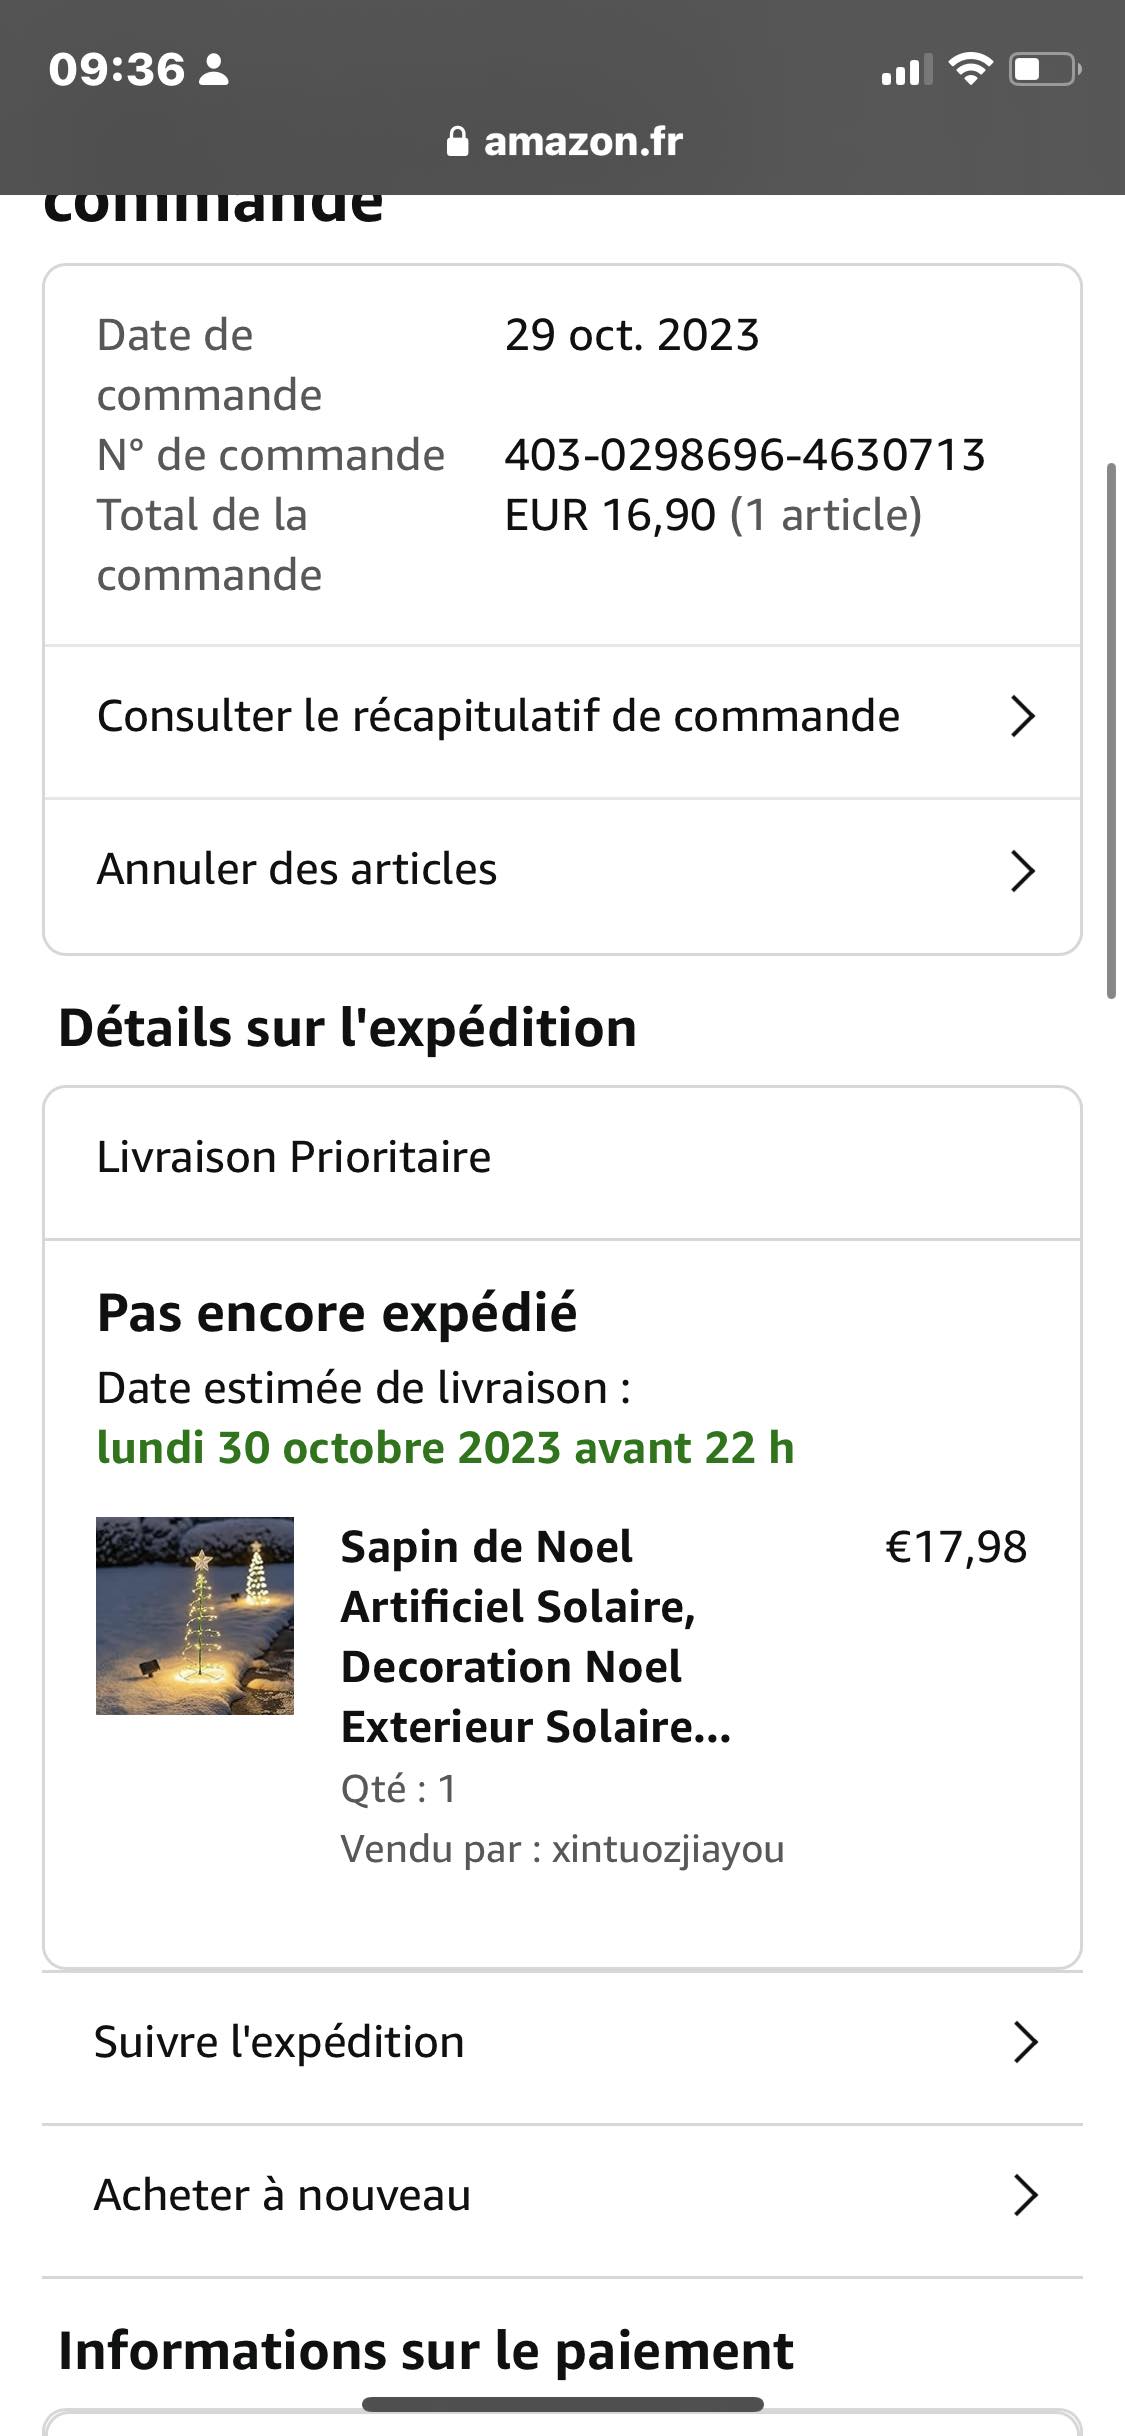Tap the amazon.fr address bar
Viewport: 1125px width, 2436px height.
click(x=582, y=142)
